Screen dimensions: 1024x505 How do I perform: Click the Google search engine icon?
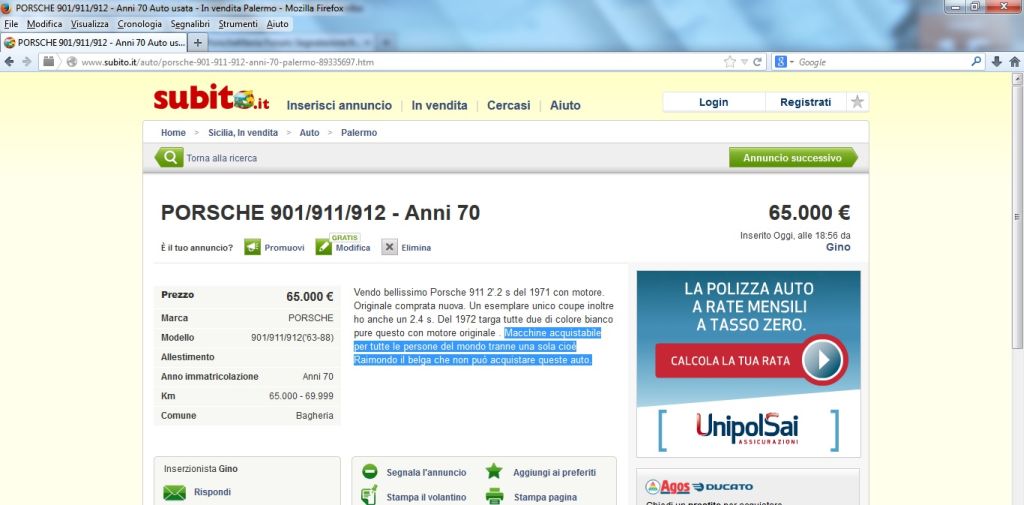780,62
